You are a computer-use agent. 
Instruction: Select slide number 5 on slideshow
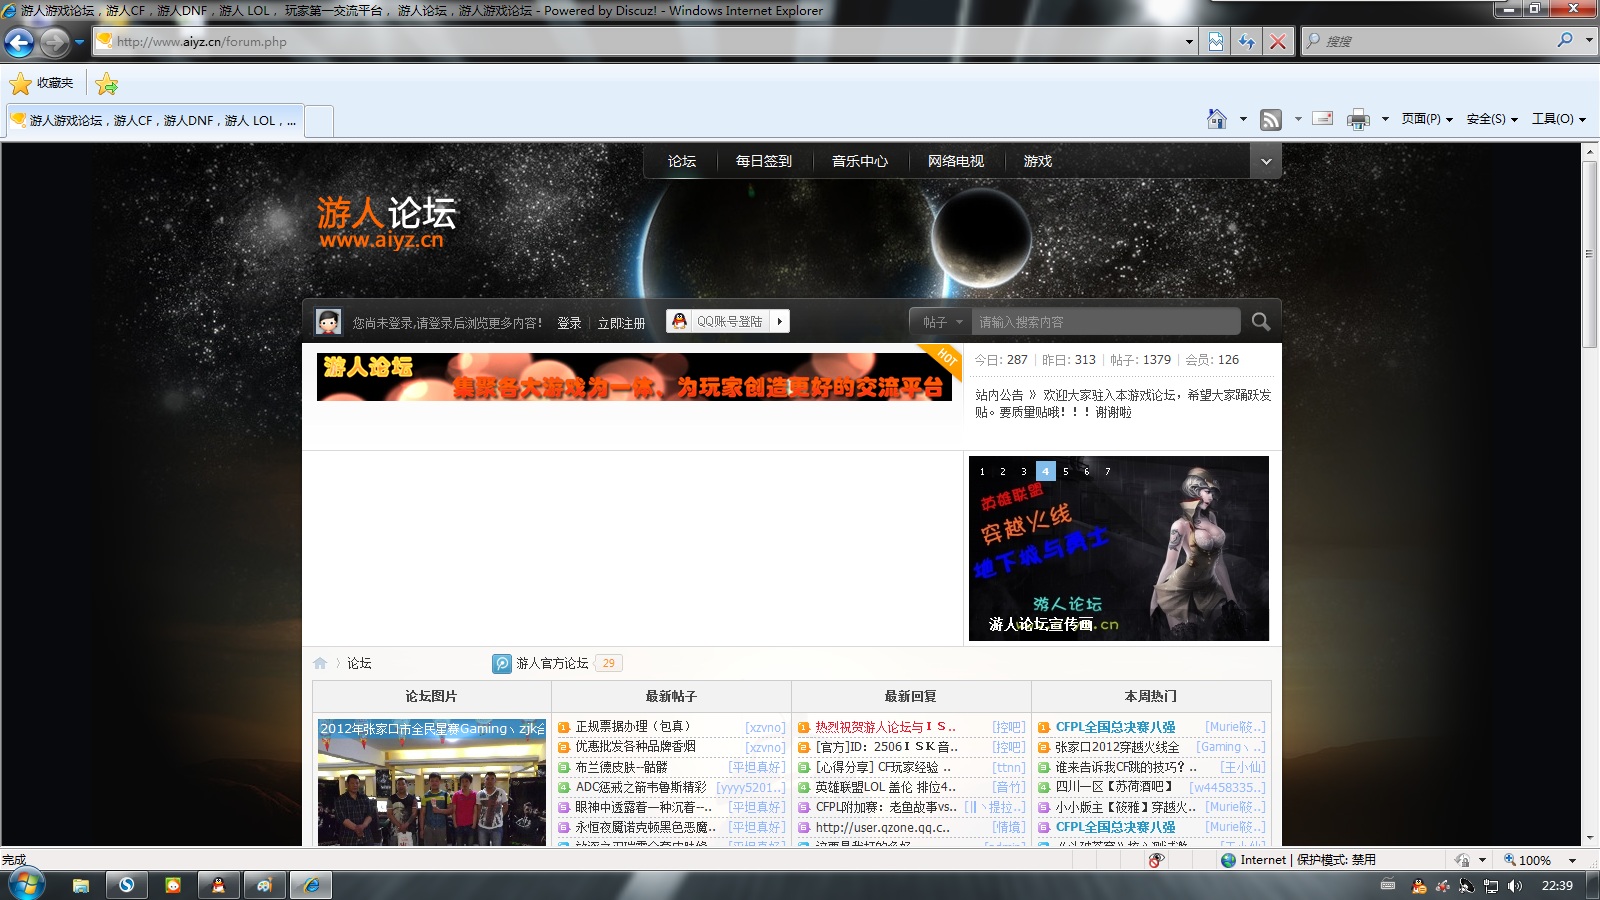[1066, 471]
